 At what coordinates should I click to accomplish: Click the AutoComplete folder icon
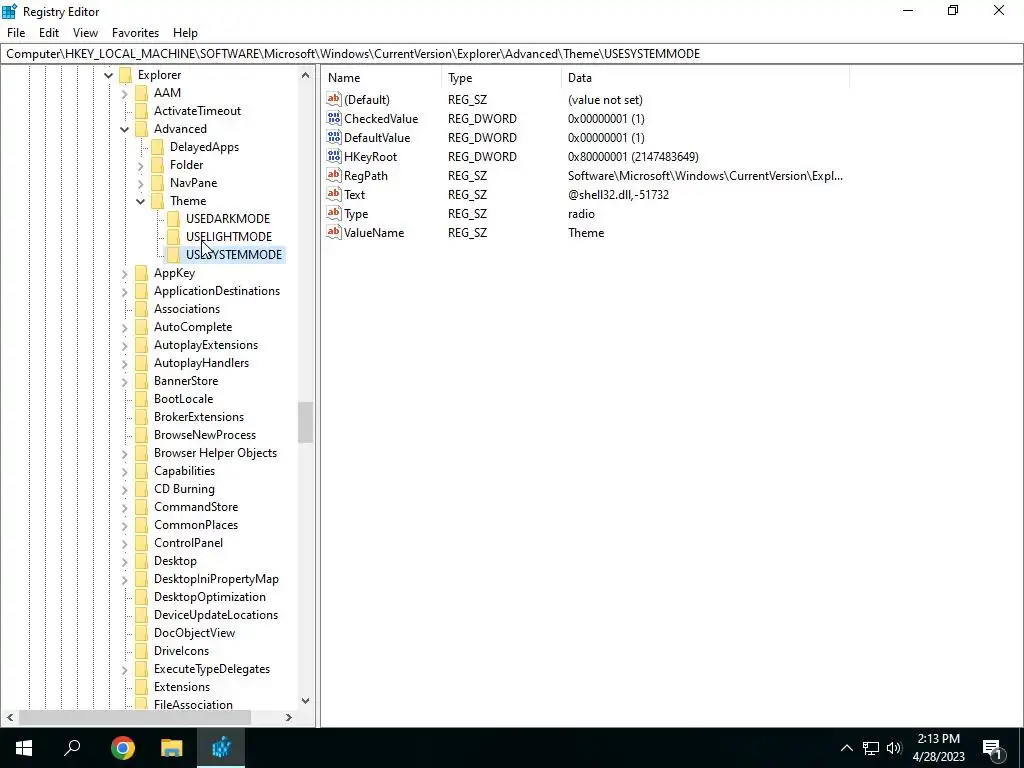click(x=142, y=327)
